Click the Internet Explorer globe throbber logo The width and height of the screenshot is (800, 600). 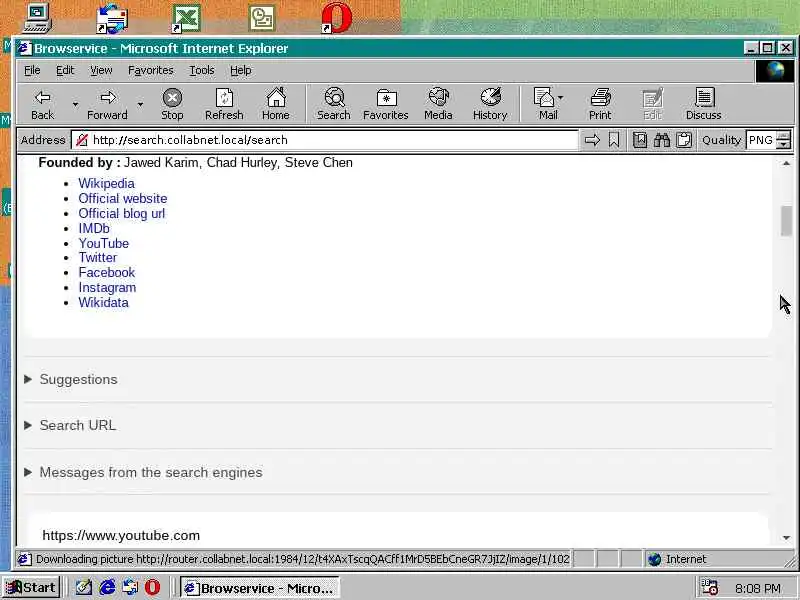tap(774, 70)
